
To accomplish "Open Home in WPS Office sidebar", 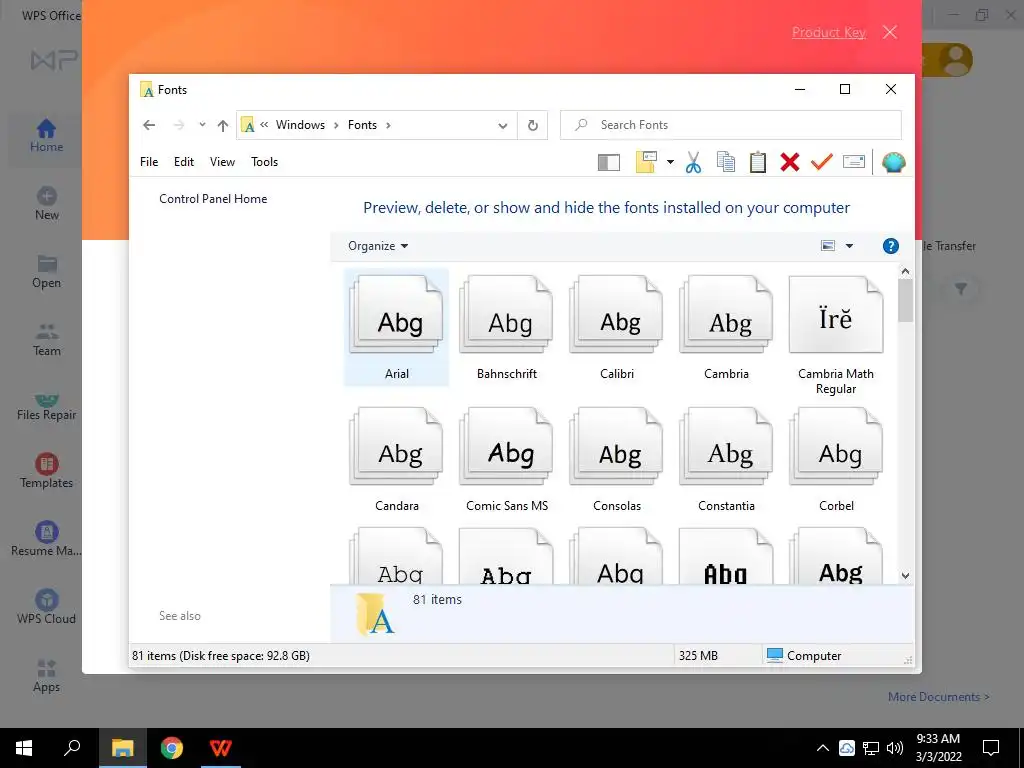I will (46, 136).
